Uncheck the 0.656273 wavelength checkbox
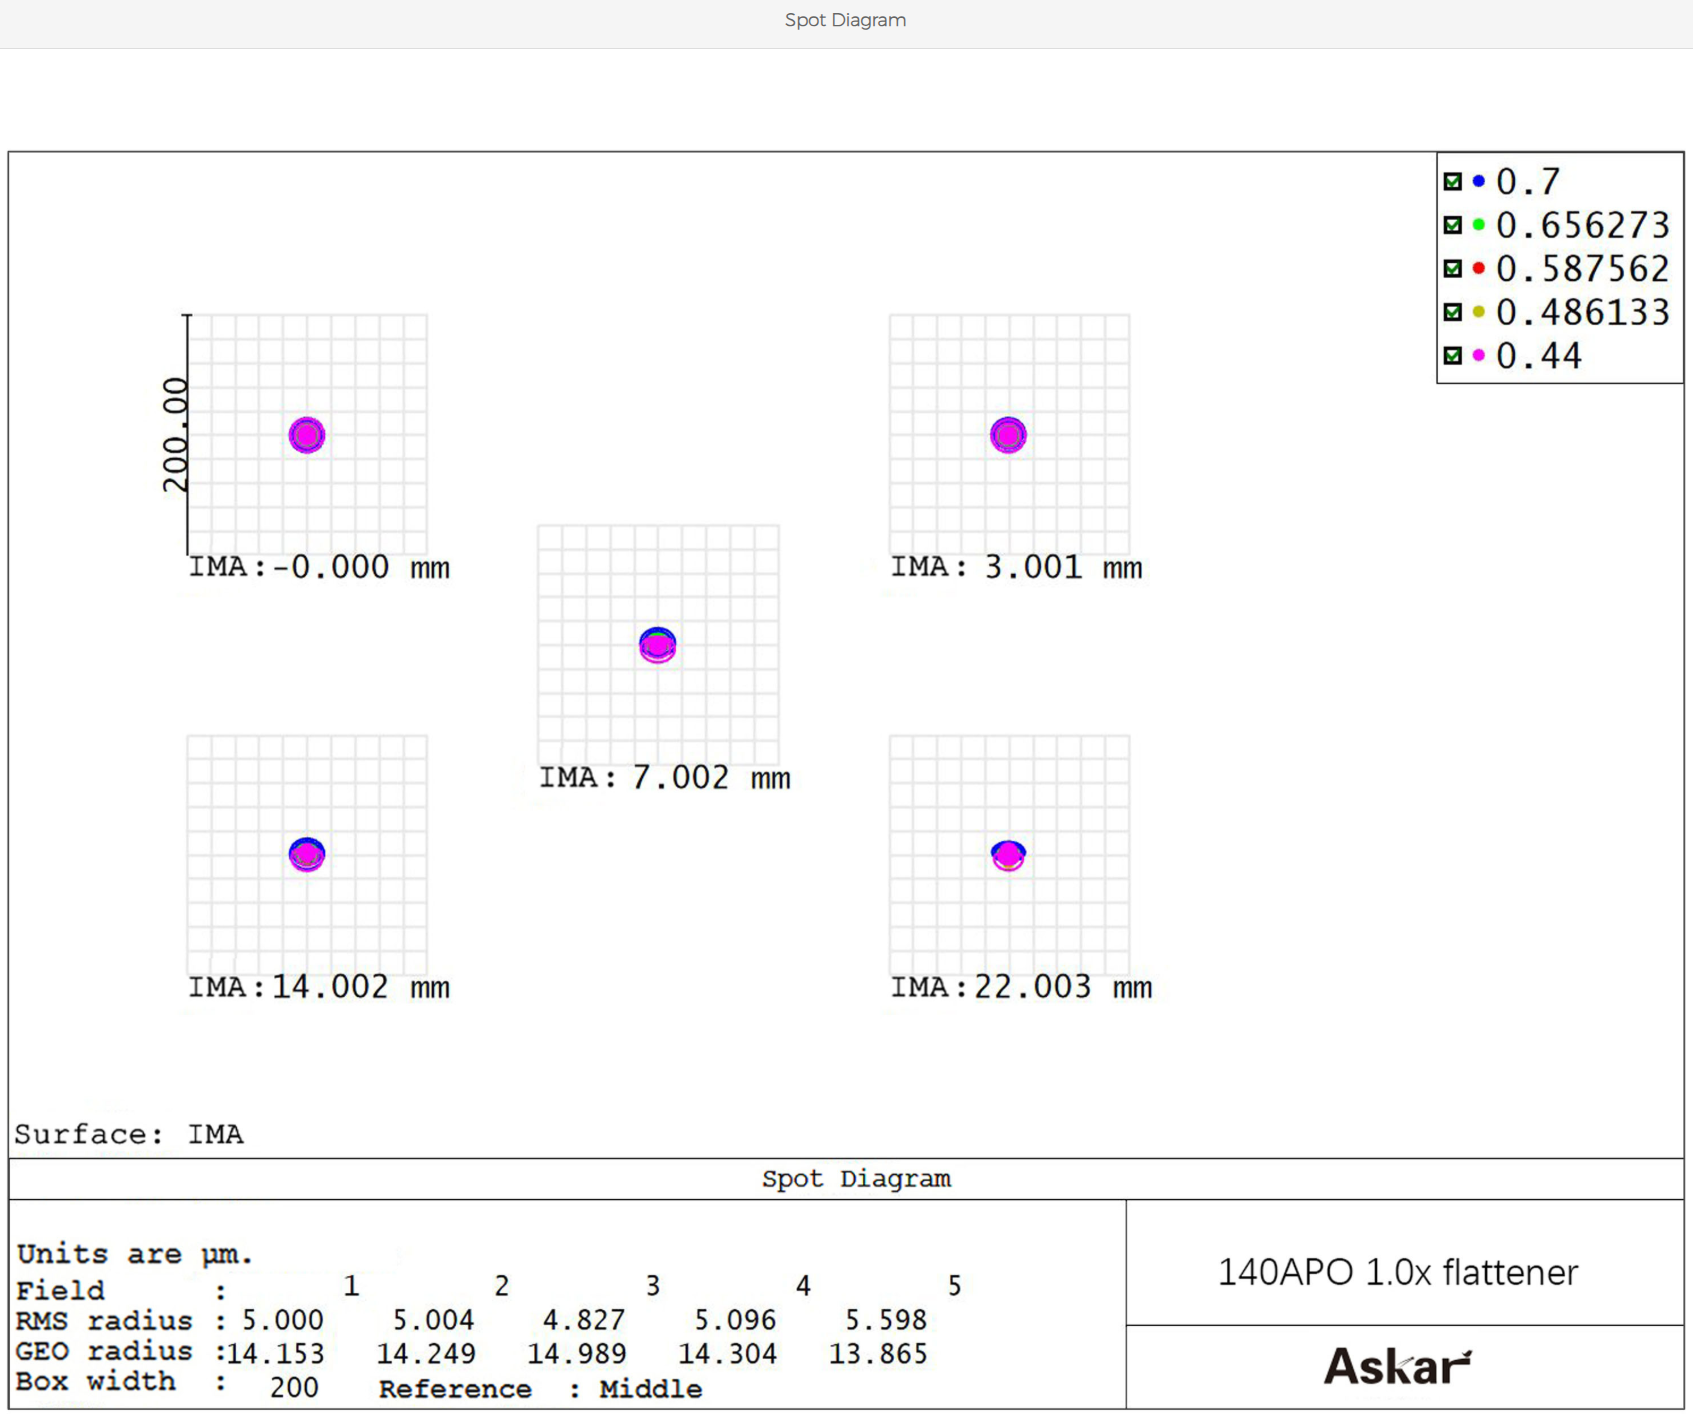Viewport: 1693px width, 1423px height. click(1453, 226)
